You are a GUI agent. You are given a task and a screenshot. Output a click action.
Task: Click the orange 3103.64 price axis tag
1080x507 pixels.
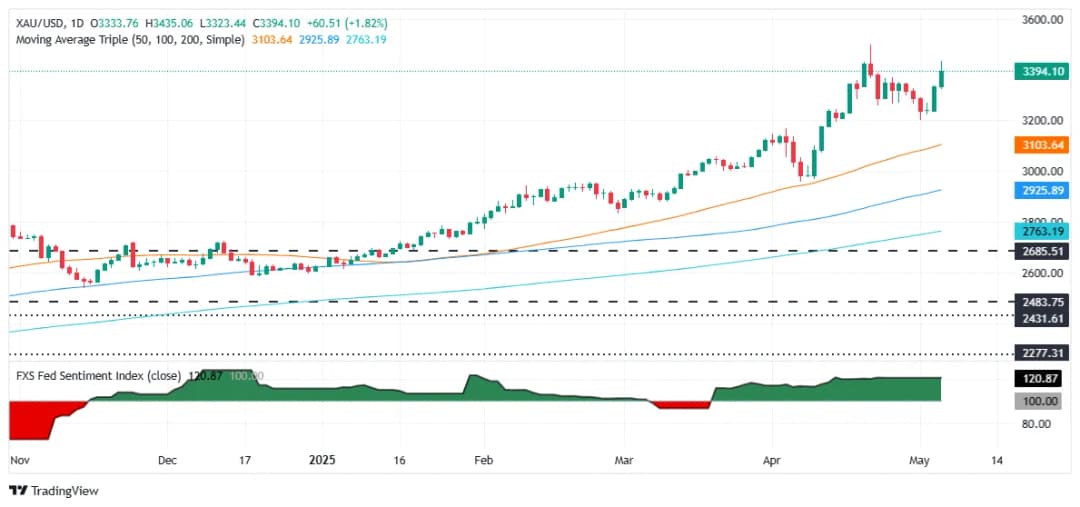pyautogui.click(x=1039, y=145)
